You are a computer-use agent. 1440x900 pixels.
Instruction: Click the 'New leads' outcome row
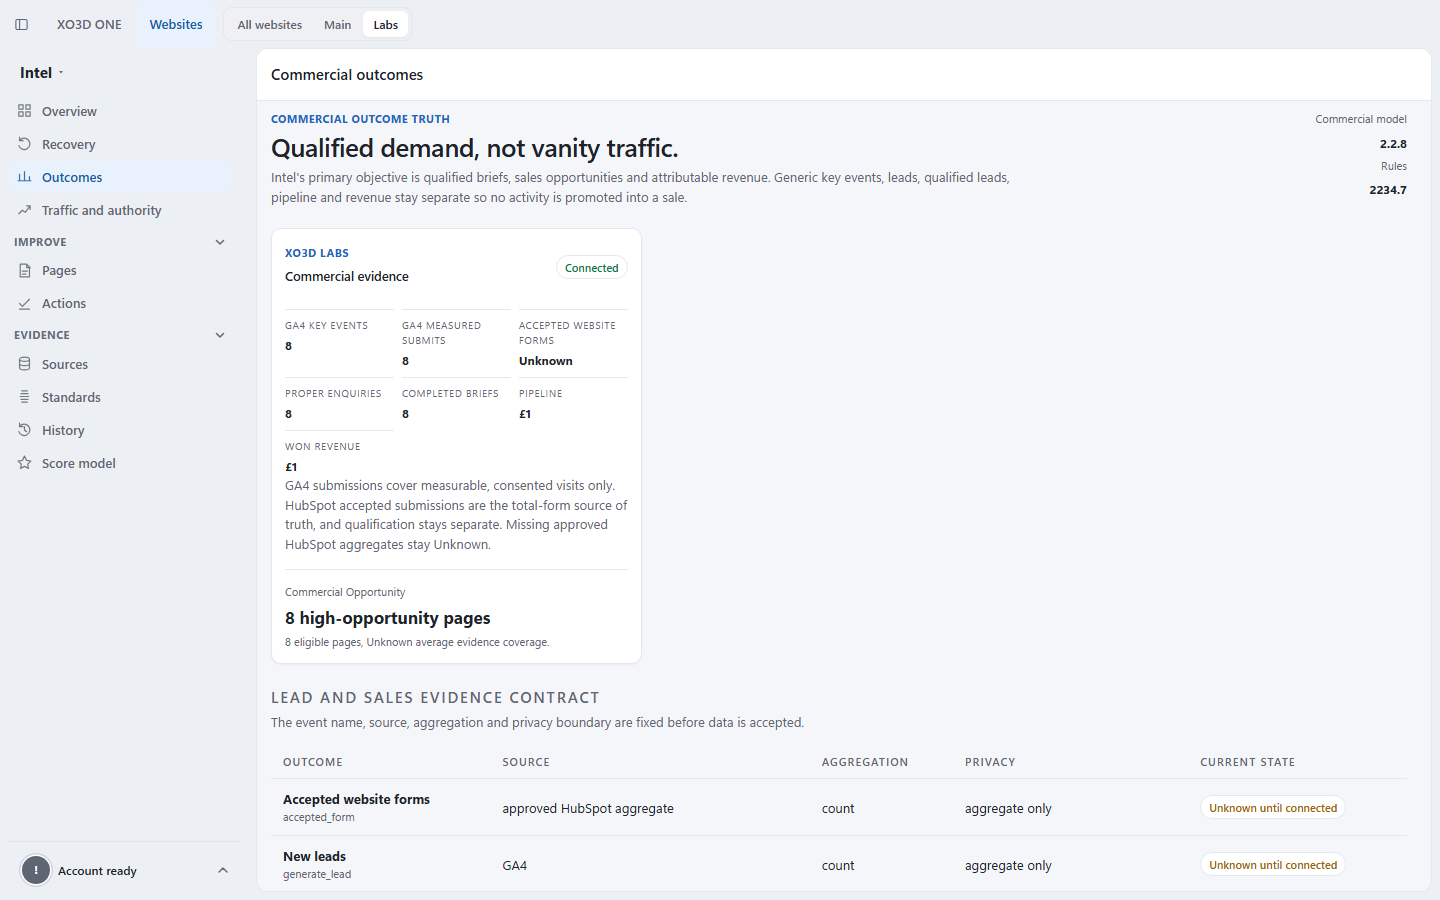[839, 864]
